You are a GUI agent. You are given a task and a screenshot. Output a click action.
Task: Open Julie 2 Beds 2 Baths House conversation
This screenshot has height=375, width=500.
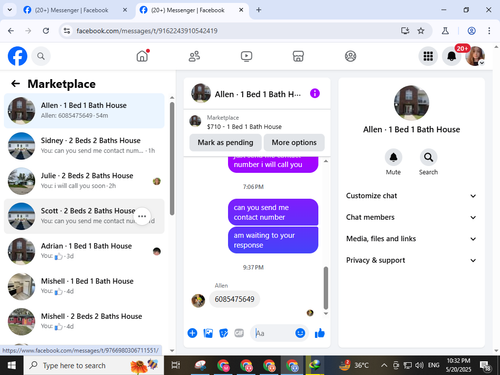(84, 181)
